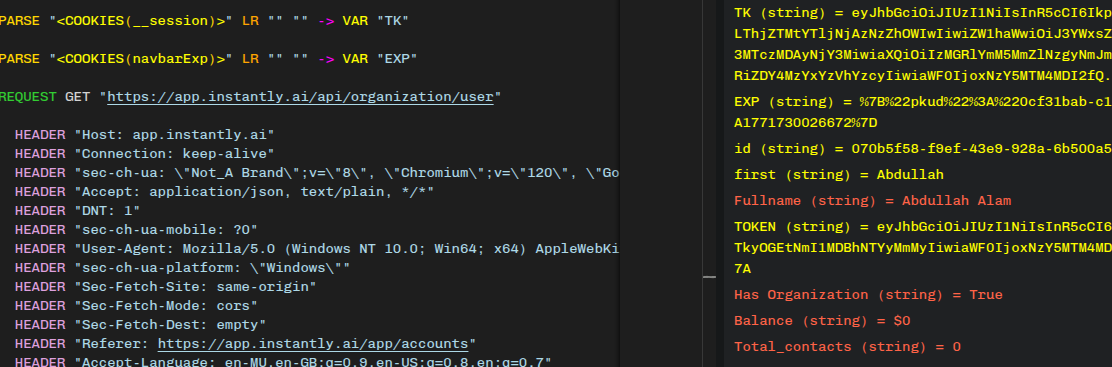This screenshot has width=1112, height=367.
Task: Click the "Accept: application/json" header line
Action: pyautogui.click(x=225, y=192)
